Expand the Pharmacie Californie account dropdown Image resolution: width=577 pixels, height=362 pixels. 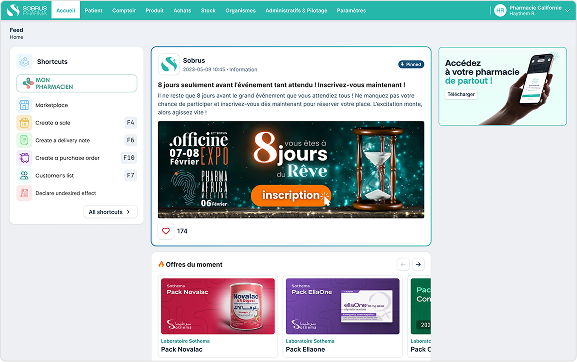[x=567, y=10]
